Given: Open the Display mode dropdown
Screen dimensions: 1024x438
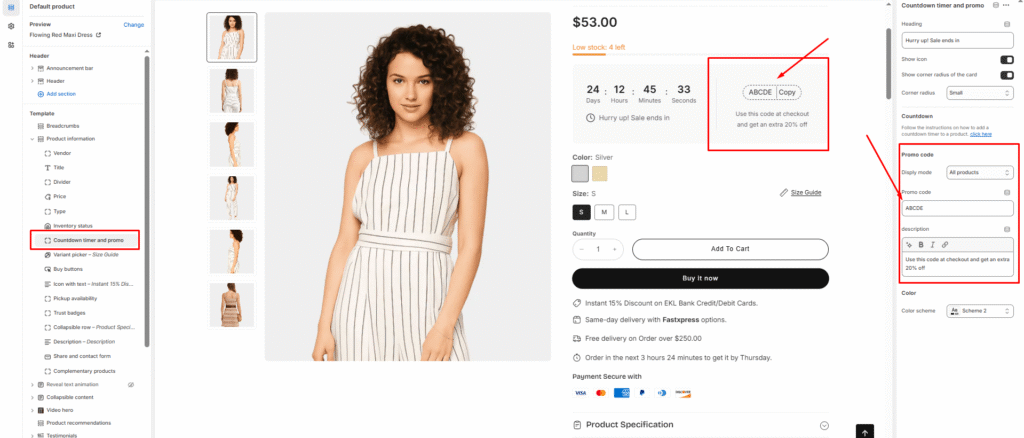Looking at the screenshot, I should [979, 173].
